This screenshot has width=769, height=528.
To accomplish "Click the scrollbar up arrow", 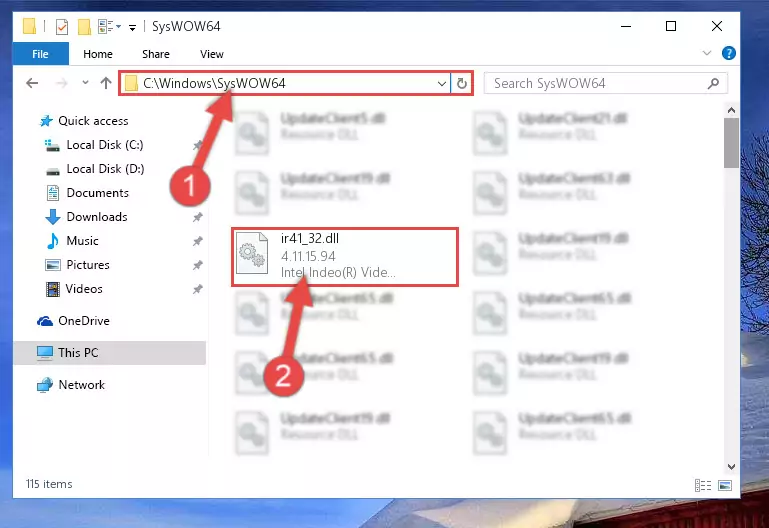I will pyautogui.click(x=731, y=110).
